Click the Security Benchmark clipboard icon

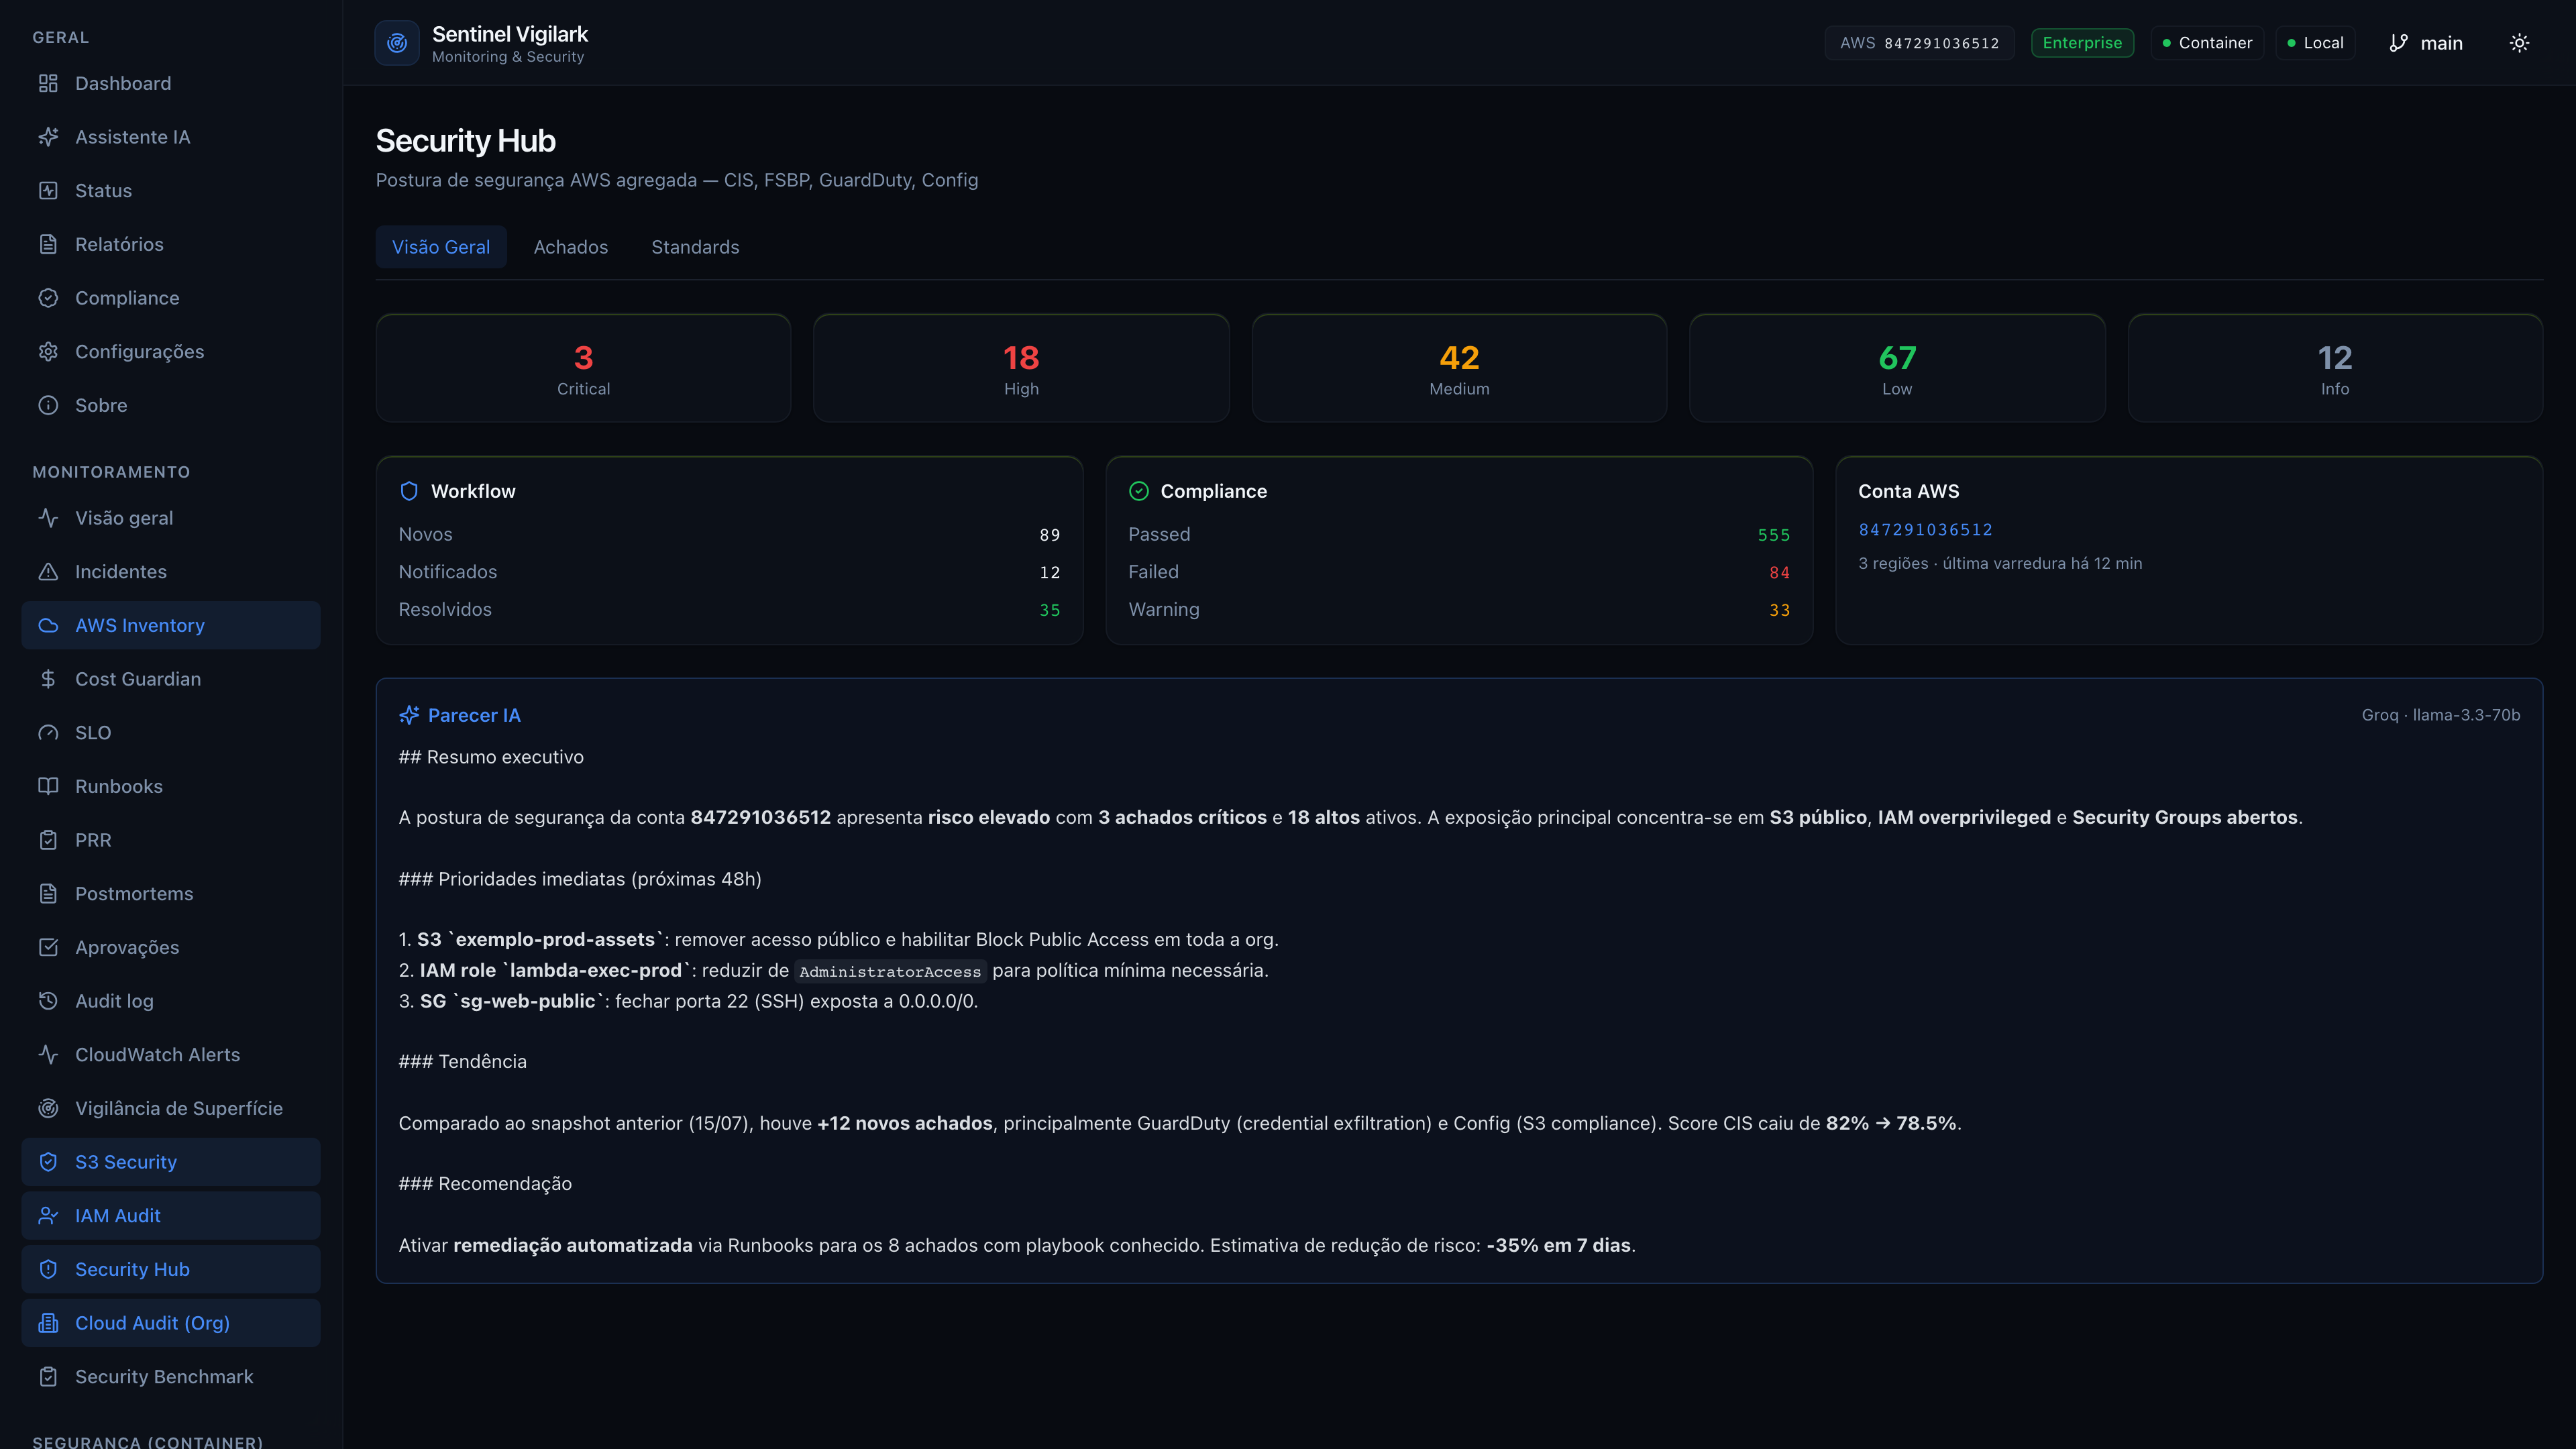click(48, 1377)
